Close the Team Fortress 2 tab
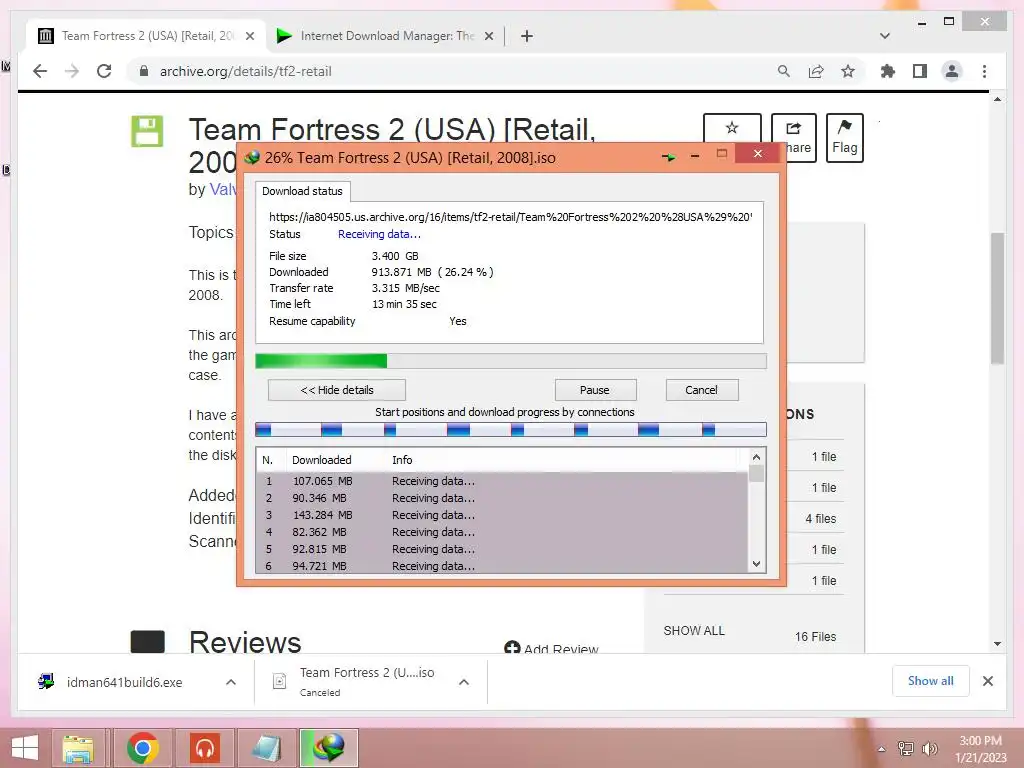Image resolution: width=1024 pixels, height=768 pixels. tap(249, 36)
